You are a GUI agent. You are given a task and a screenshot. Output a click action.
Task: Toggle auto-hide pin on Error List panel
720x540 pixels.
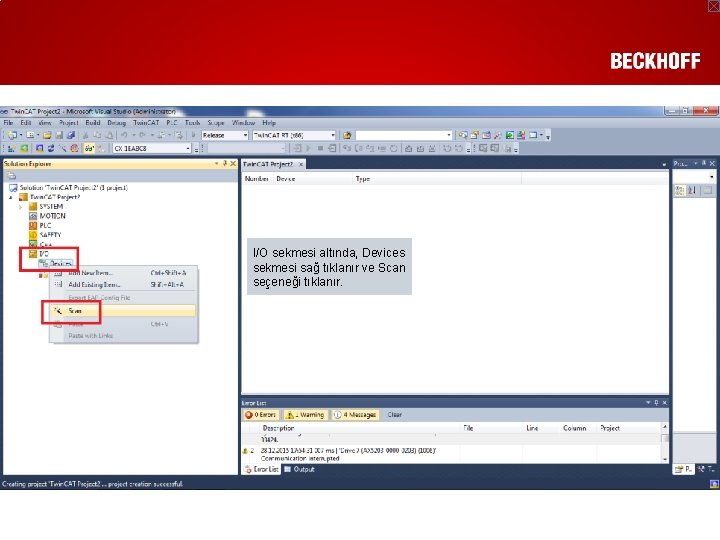click(656, 403)
